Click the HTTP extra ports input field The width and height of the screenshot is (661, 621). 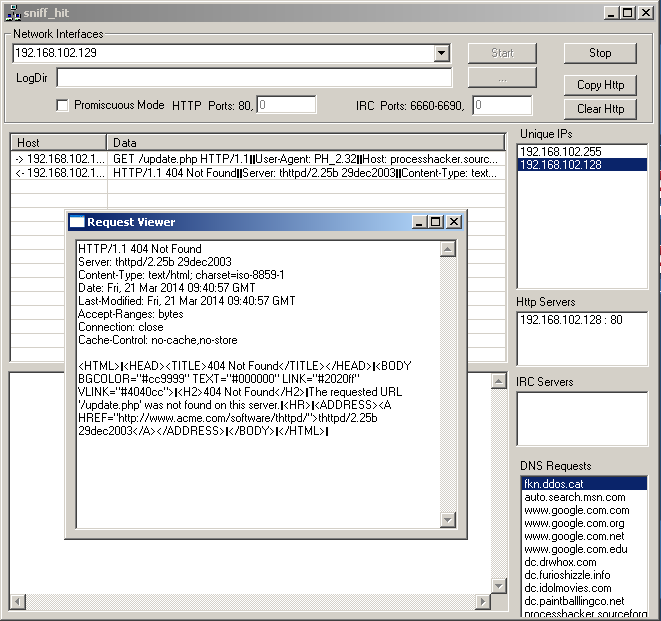click(286, 105)
